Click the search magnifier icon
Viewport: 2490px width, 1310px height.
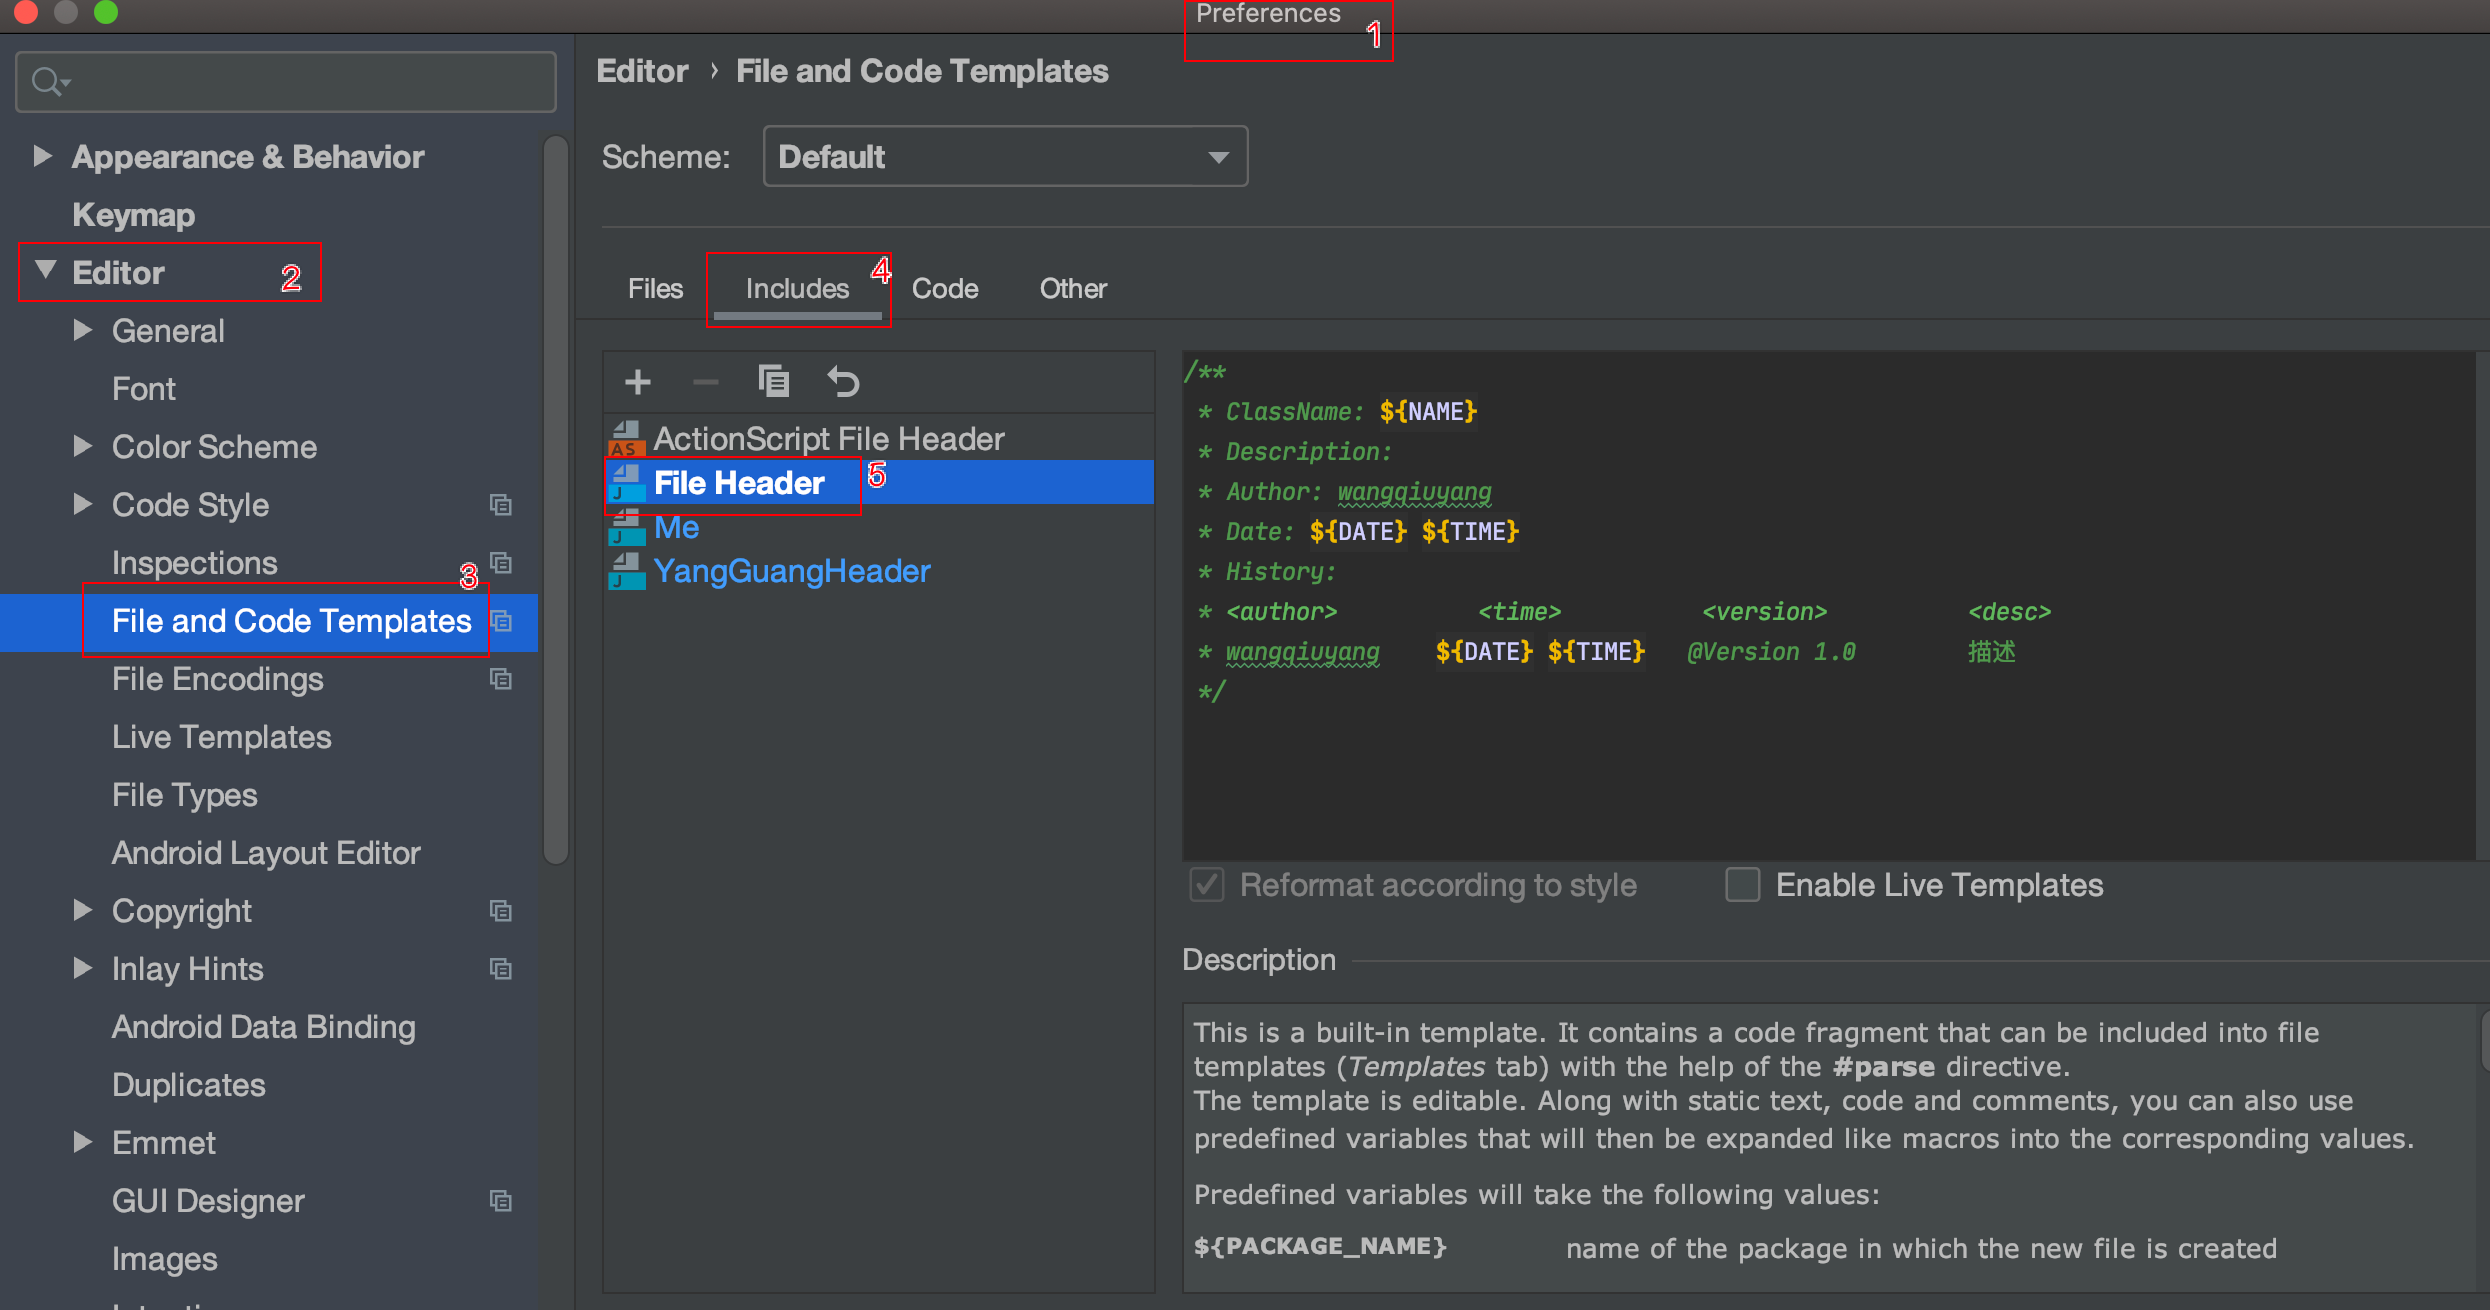click(x=50, y=82)
